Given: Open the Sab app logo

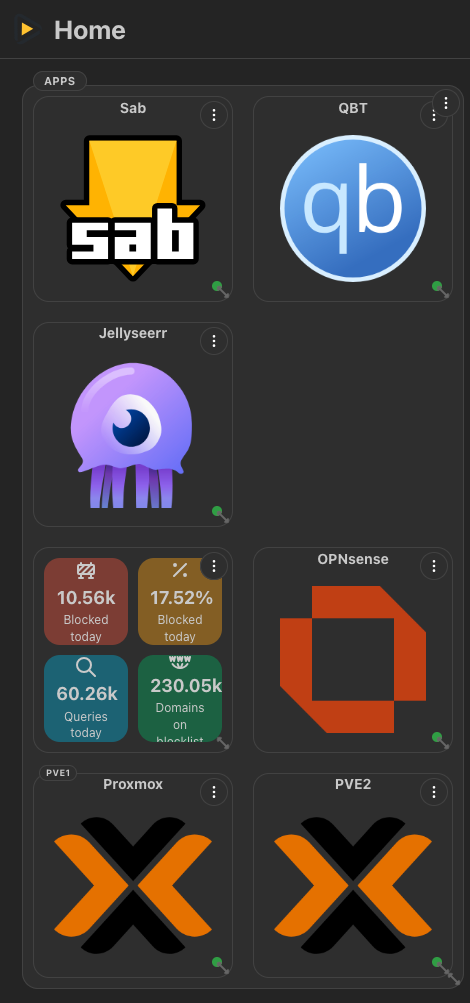Looking at the screenshot, I should coord(133,208).
